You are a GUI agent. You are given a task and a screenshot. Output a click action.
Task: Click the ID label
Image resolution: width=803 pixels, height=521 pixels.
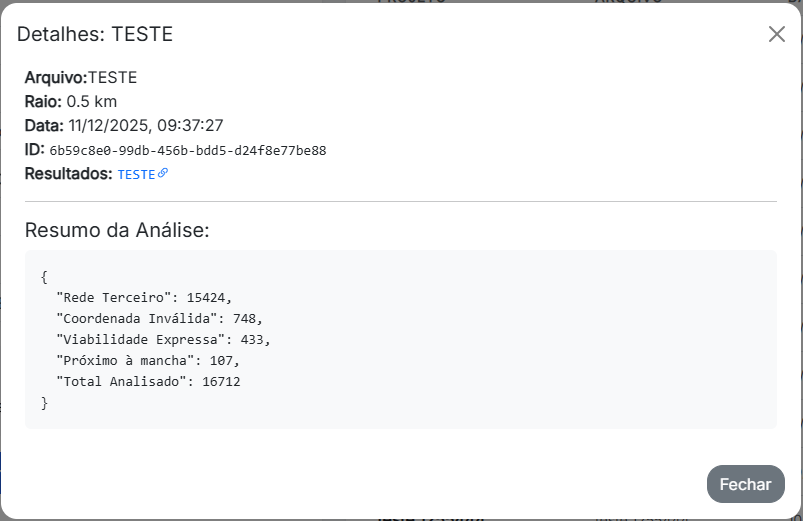(34, 150)
